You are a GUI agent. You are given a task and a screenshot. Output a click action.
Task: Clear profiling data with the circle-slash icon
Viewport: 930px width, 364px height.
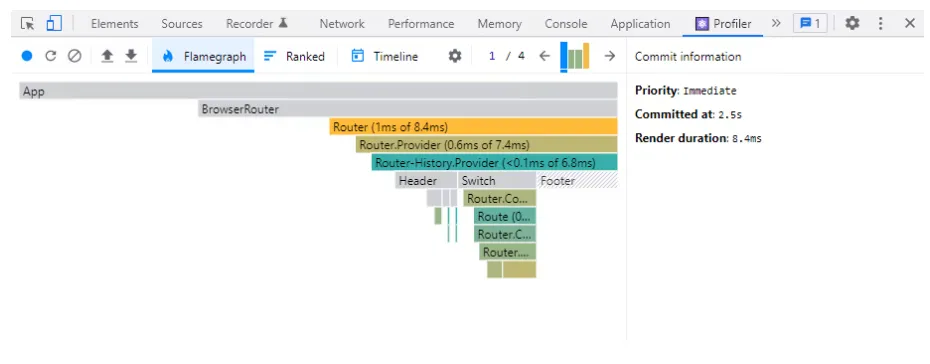click(74, 56)
